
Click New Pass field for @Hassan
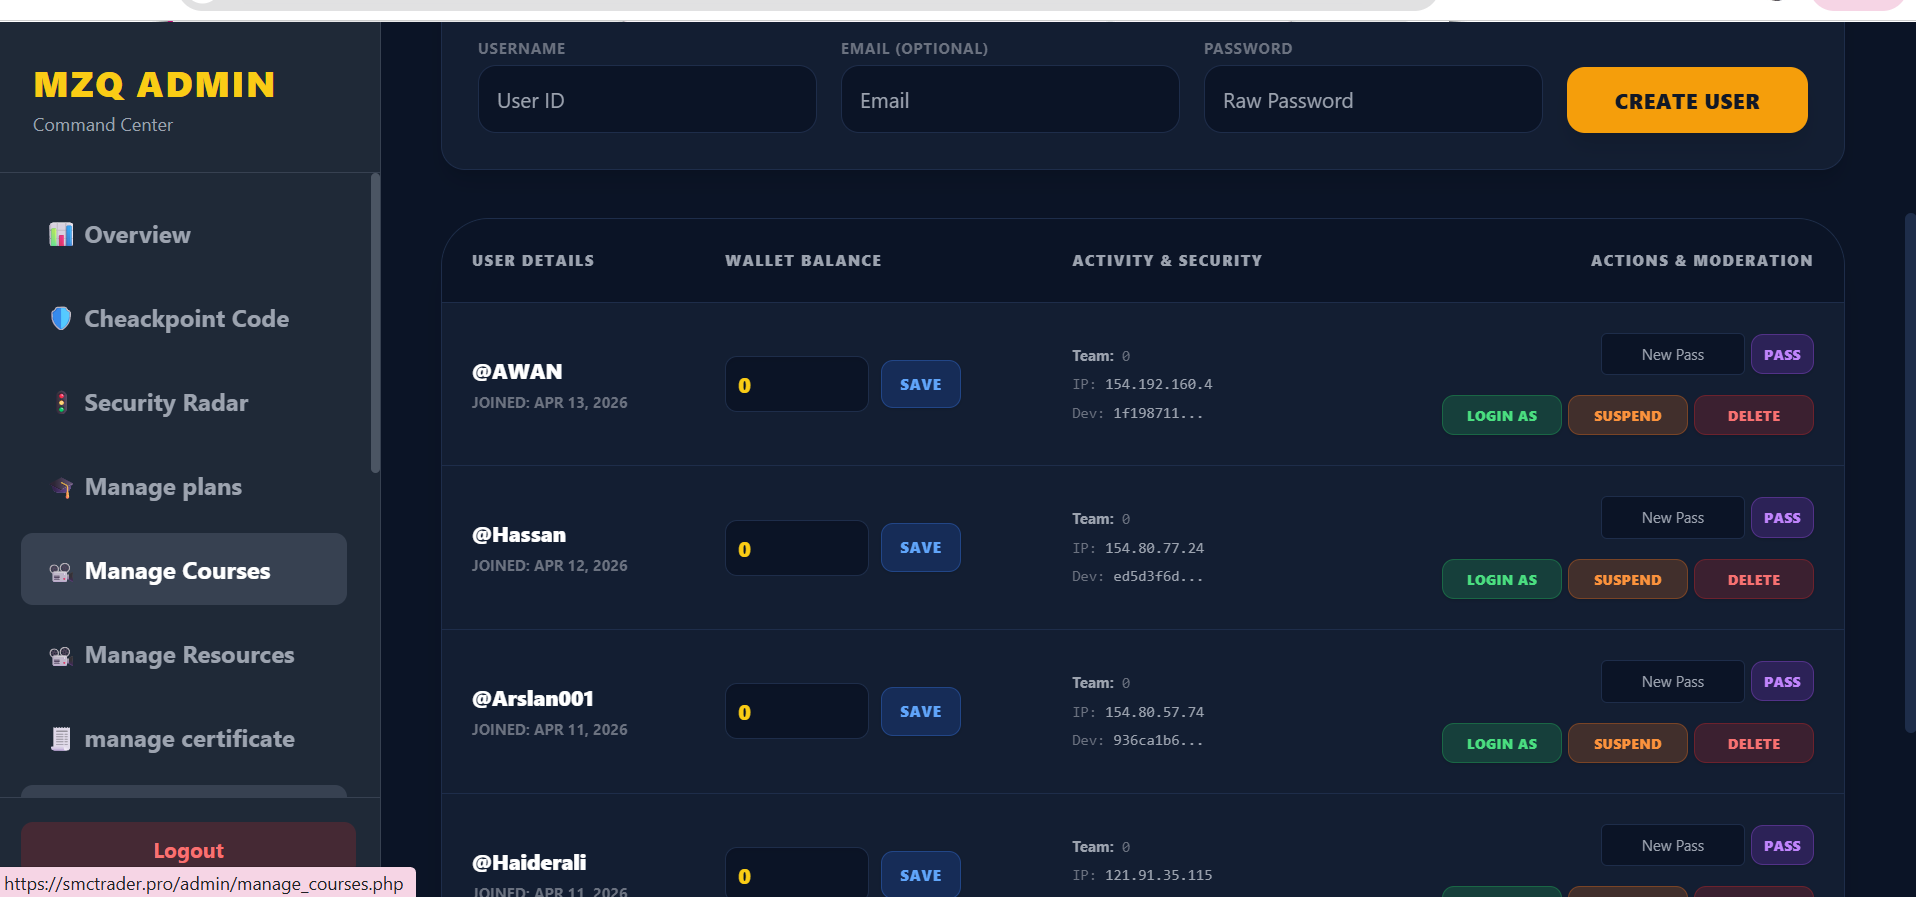tap(1672, 518)
